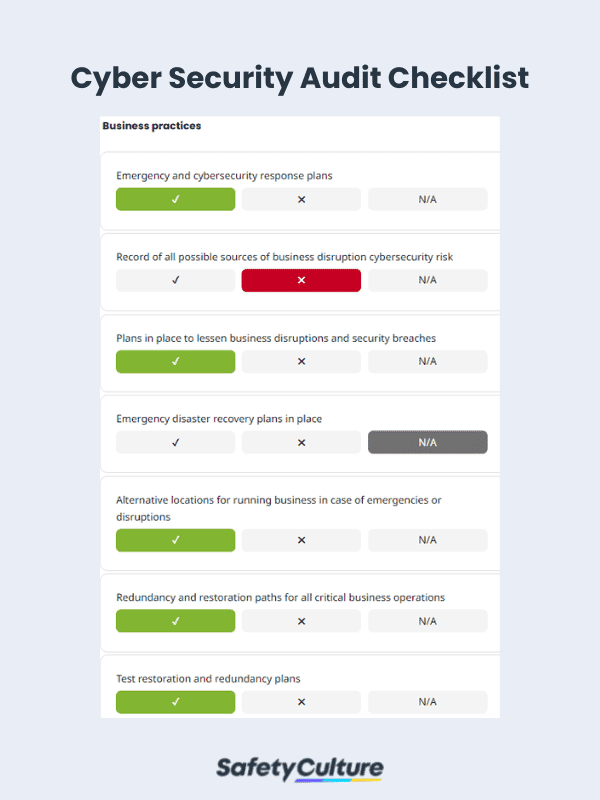Viewport: 600px width, 800px height.
Task: Click checkmark for Emergency disaster recovery plans
Action: (175, 442)
